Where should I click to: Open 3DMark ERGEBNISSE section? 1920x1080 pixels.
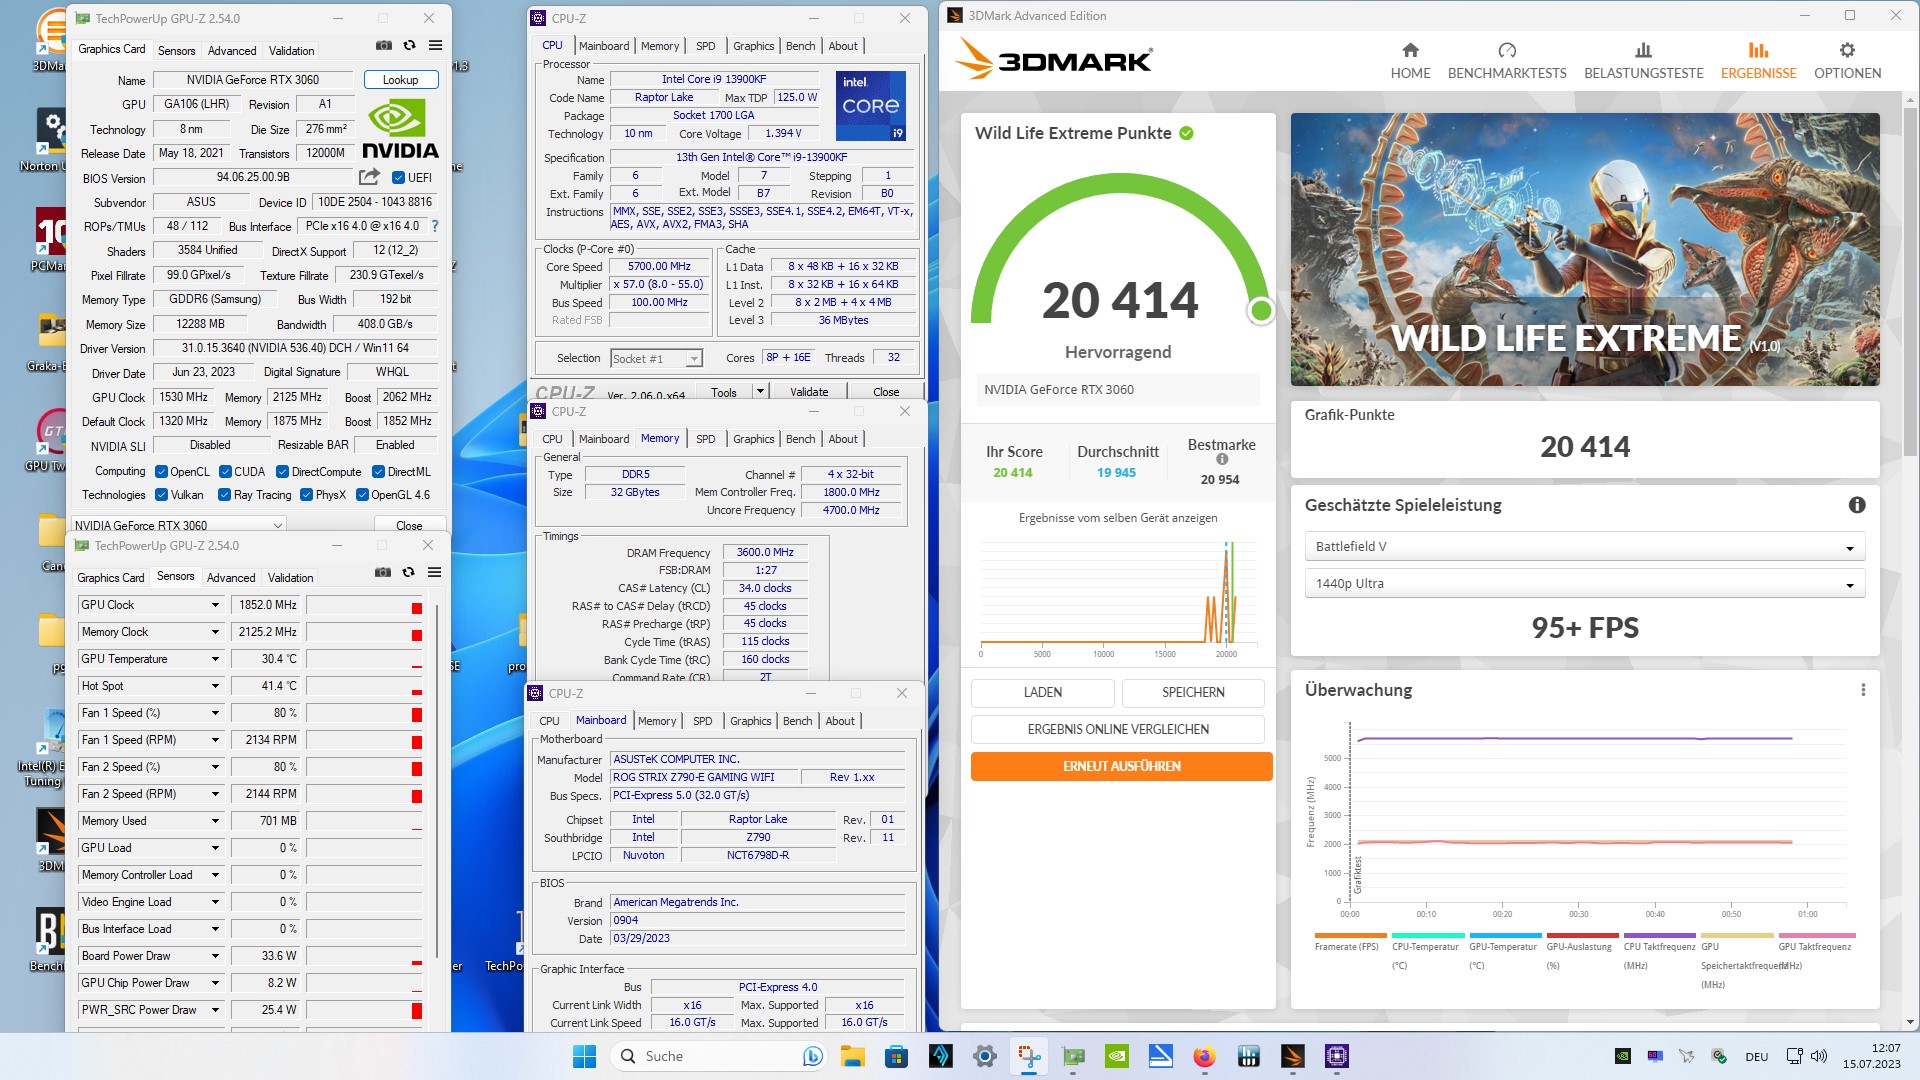click(x=1758, y=61)
